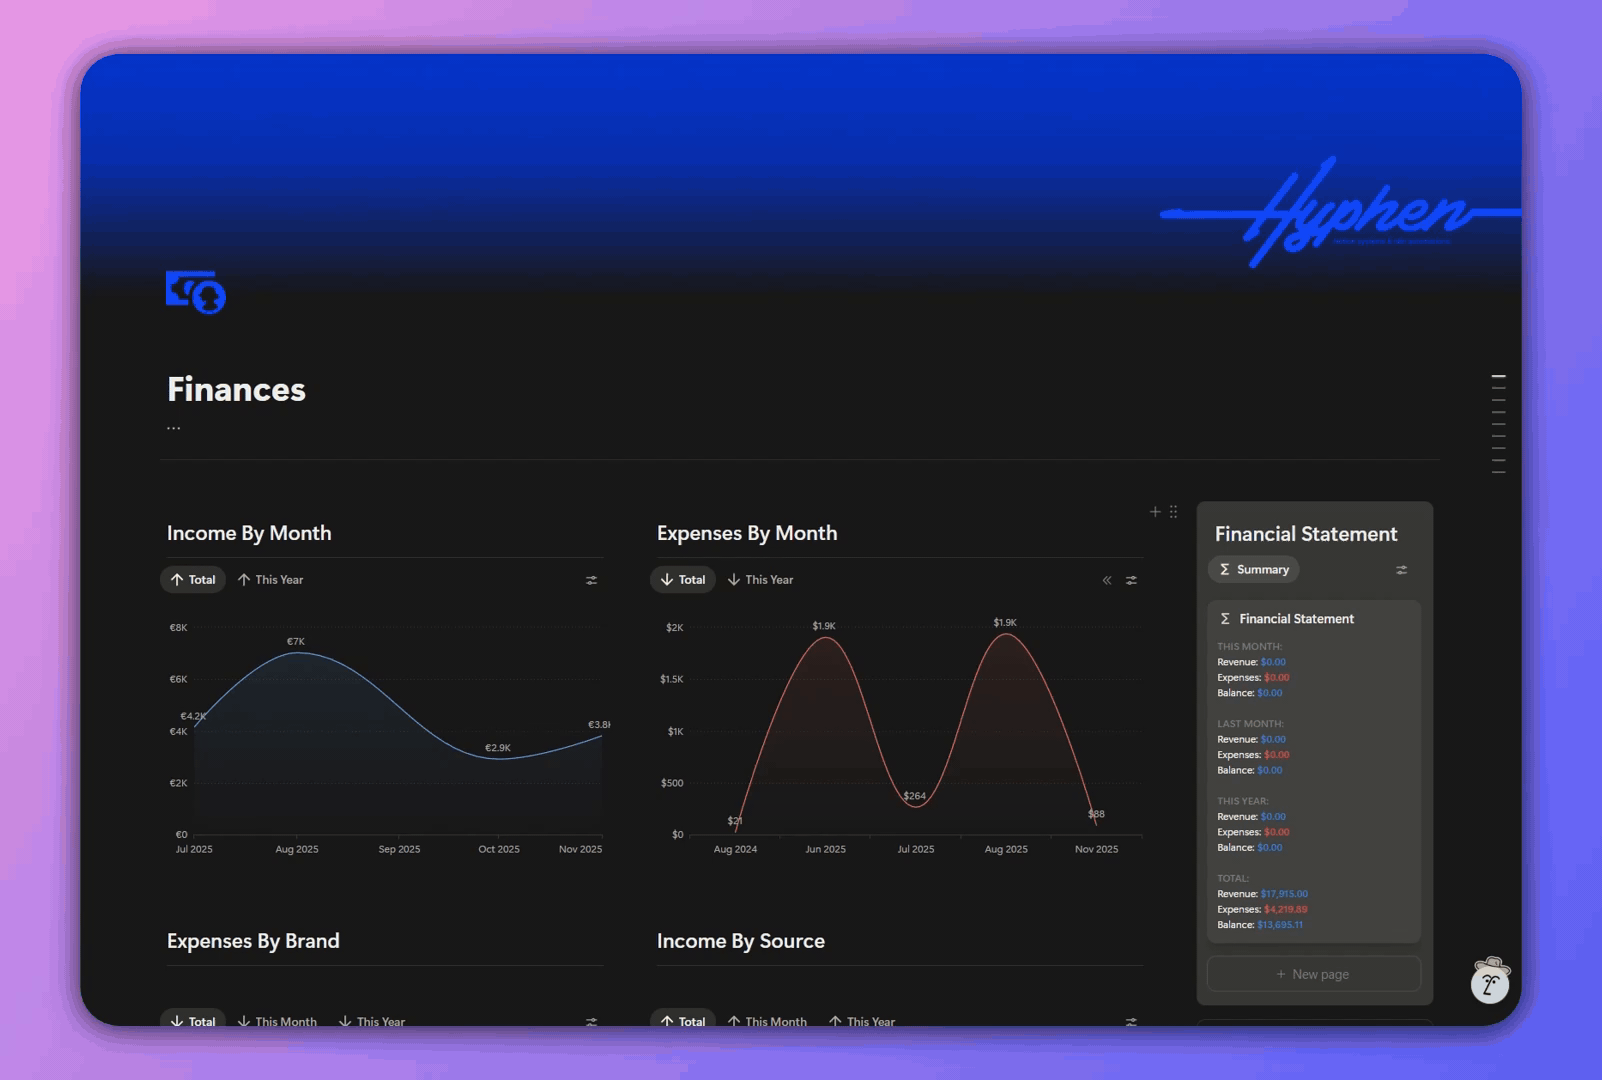
Task: Select This Month tab under Income By Source
Action: point(767,1021)
